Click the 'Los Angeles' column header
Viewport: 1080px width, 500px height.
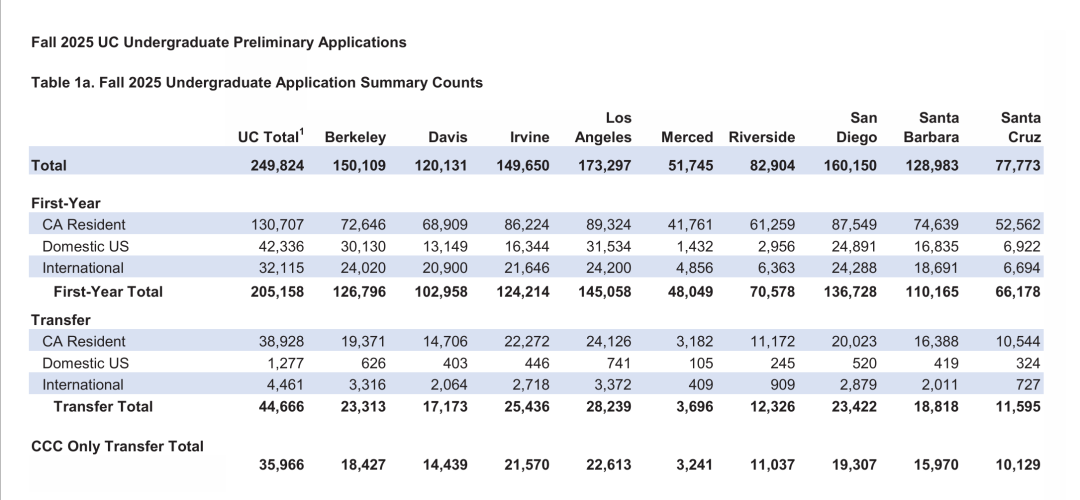pyautogui.click(x=603, y=127)
